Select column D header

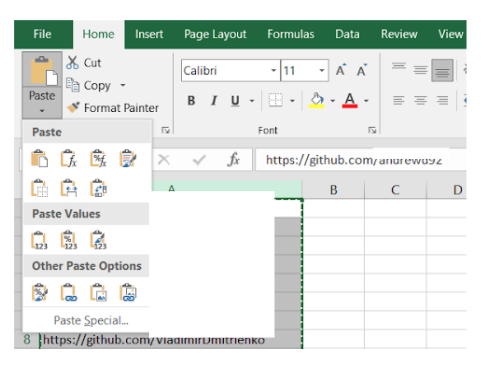tap(447, 190)
